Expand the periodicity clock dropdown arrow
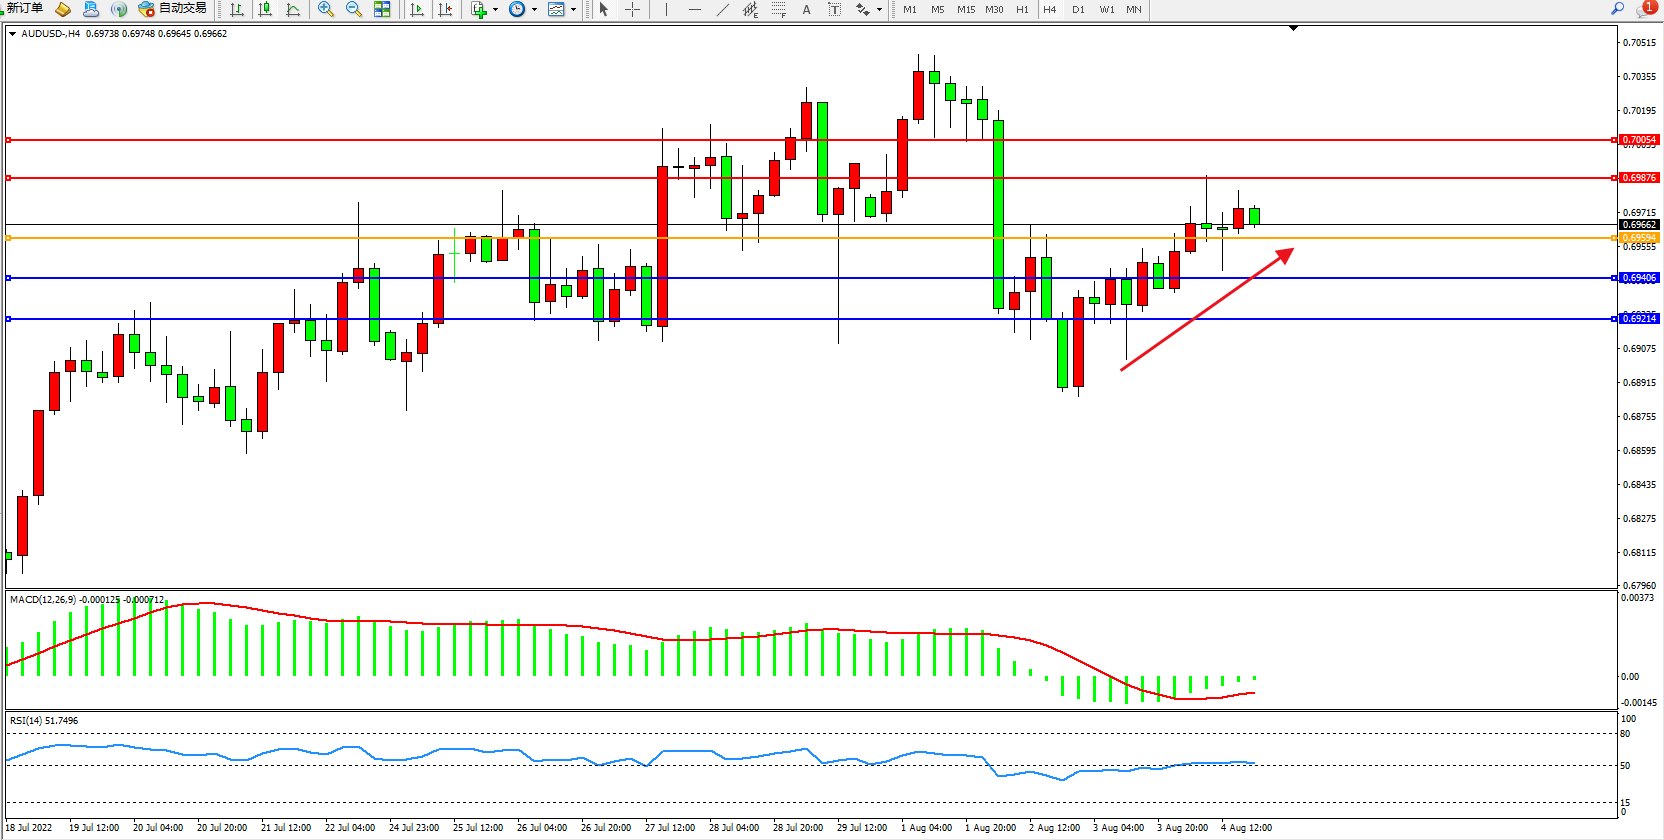The image size is (1664, 840). point(535,10)
